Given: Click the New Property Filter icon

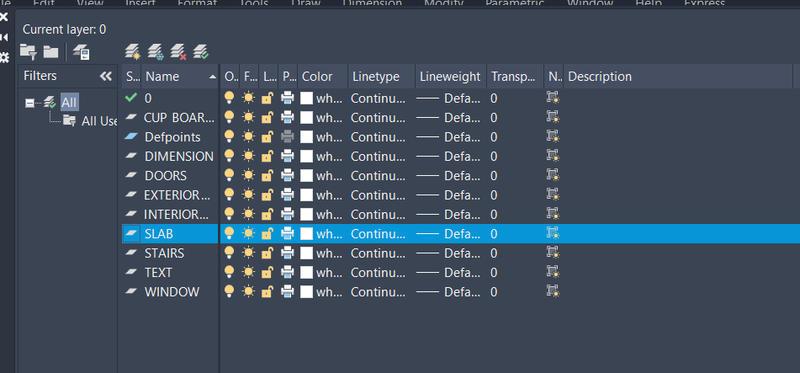Looking at the screenshot, I should point(28,52).
